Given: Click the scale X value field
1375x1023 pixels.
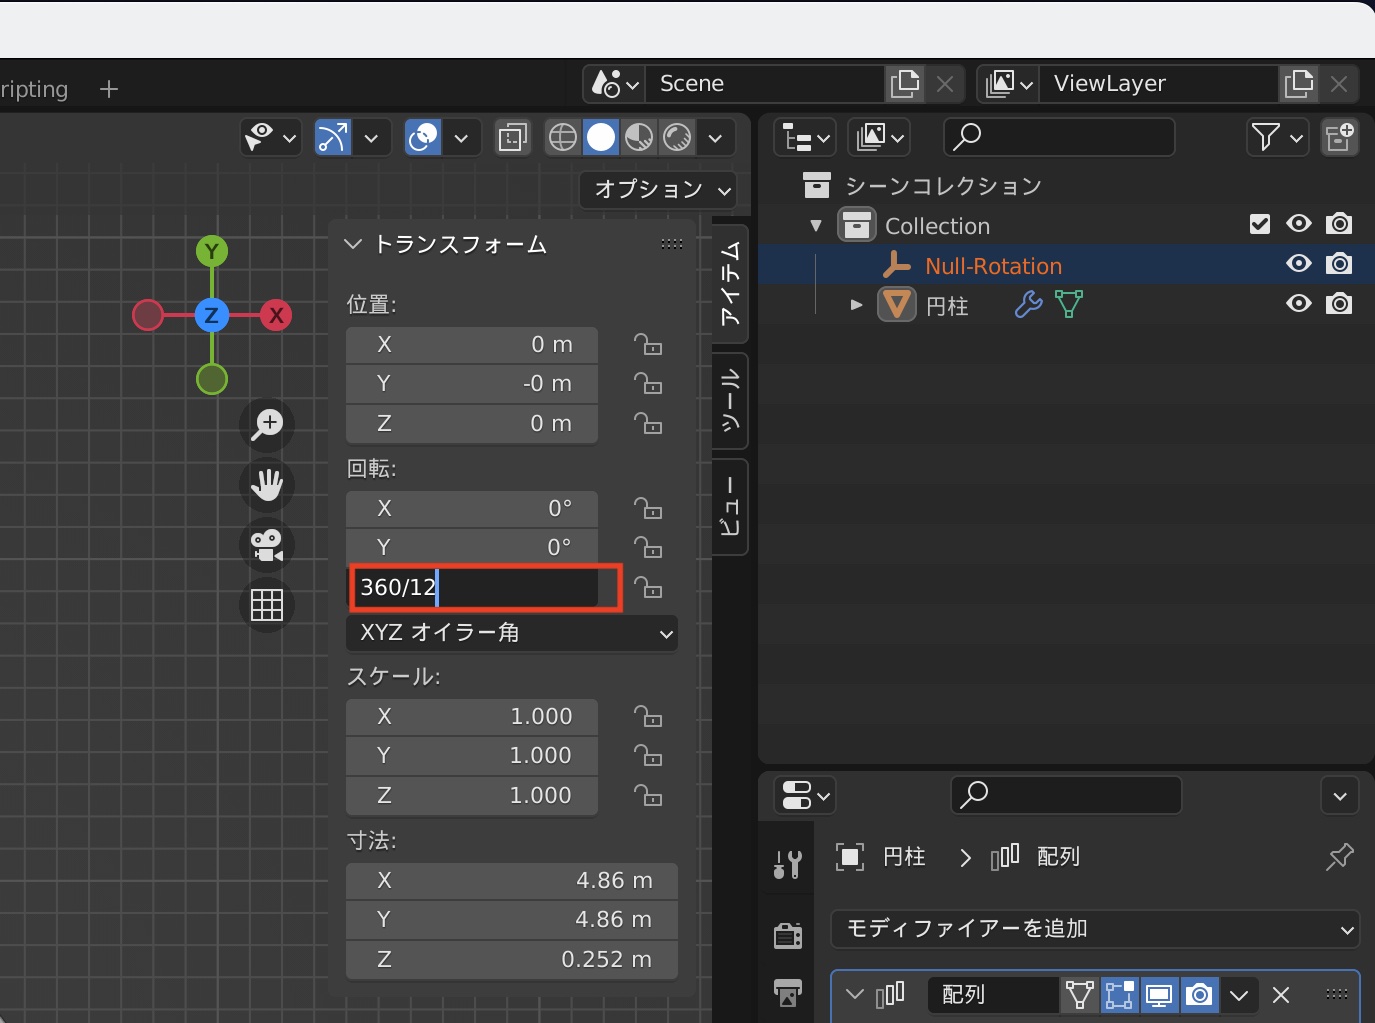Looking at the screenshot, I should (x=472, y=717).
